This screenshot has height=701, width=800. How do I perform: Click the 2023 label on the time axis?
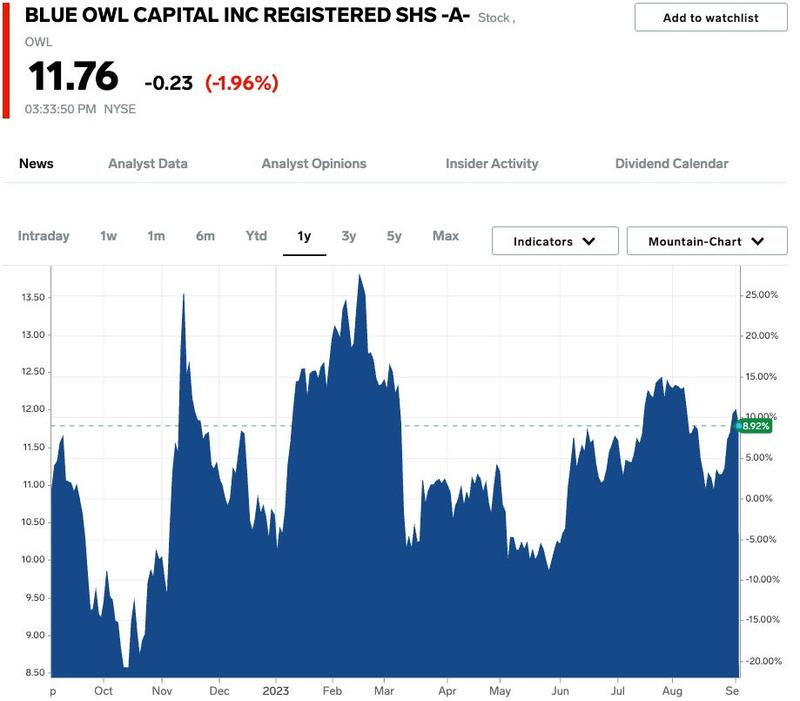pos(276,691)
